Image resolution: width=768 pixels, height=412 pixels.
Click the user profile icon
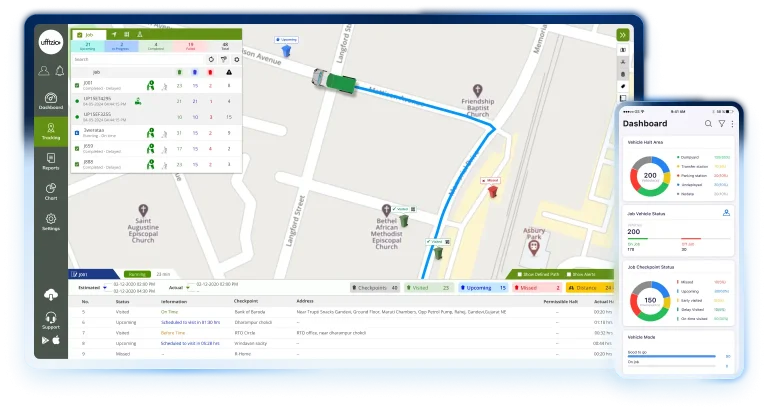click(43, 71)
